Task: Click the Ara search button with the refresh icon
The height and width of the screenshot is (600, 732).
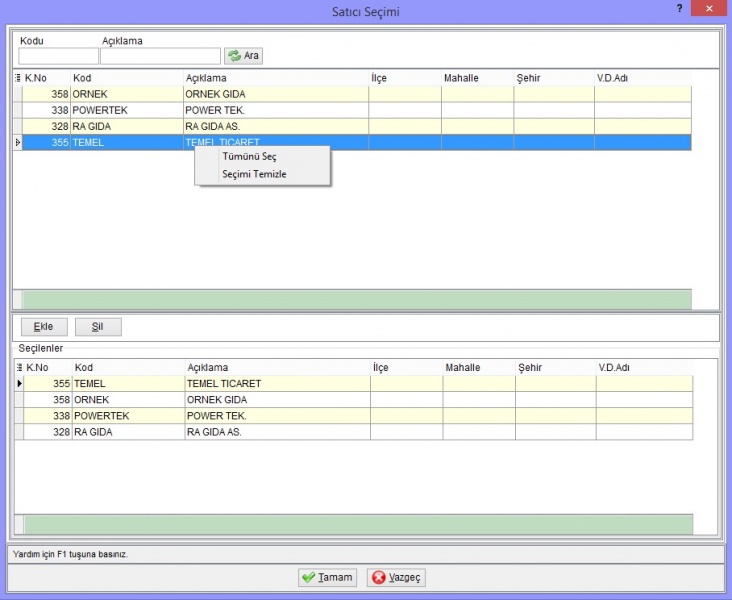Action: pos(243,56)
